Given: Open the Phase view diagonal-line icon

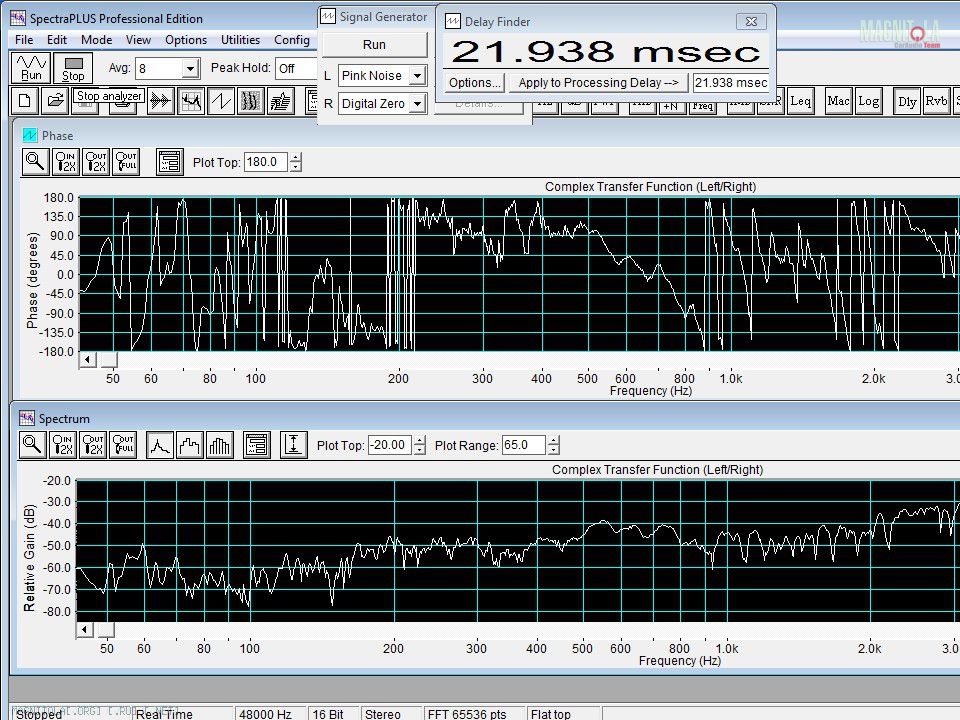Looking at the screenshot, I should tap(220, 101).
